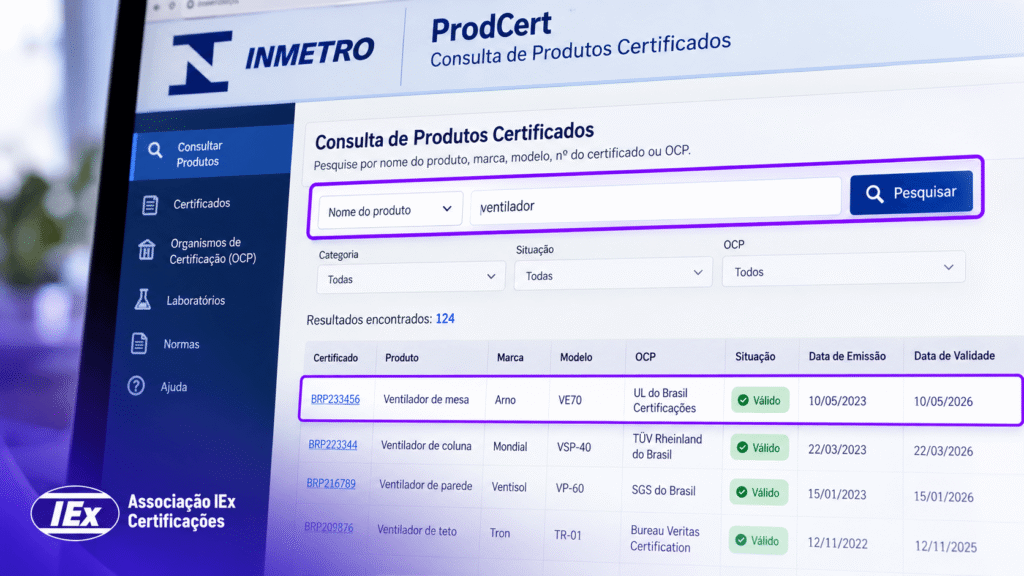Image resolution: width=1024 pixels, height=576 pixels.
Task: Click the Ventilador de coluna cell
Action: pyautogui.click(x=426, y=446)
